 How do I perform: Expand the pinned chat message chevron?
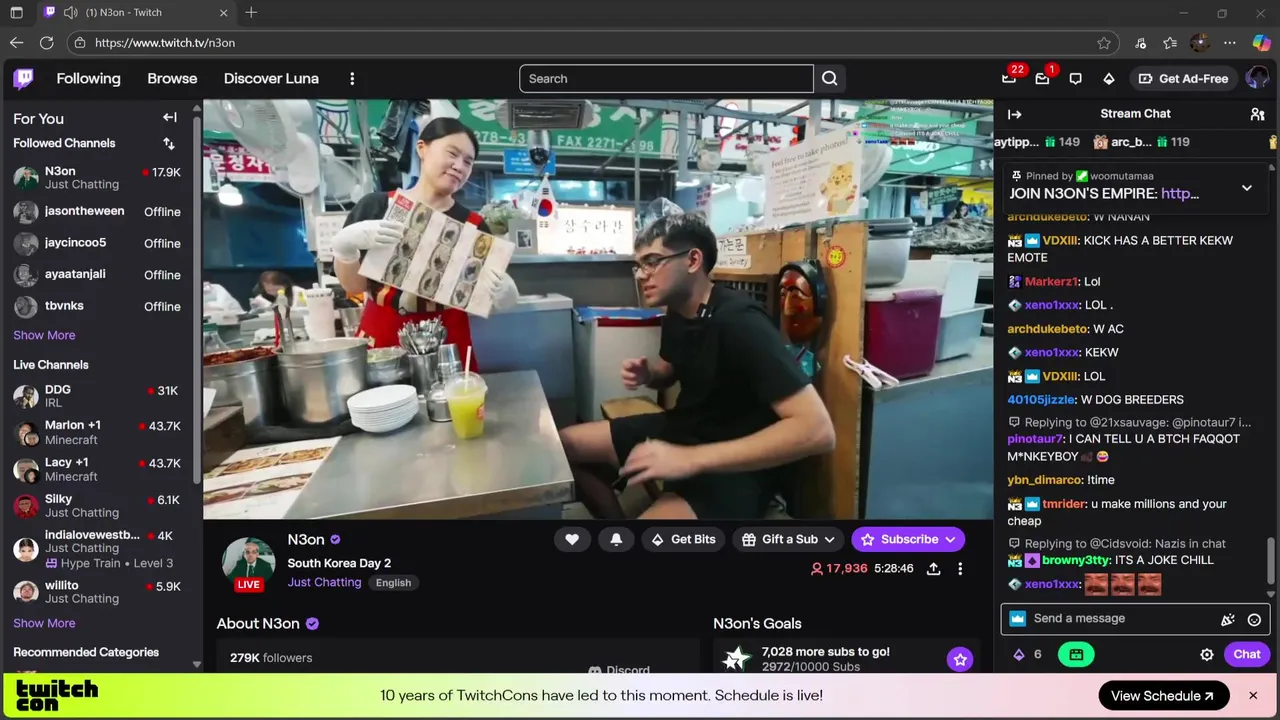(x=1247, y=188)
